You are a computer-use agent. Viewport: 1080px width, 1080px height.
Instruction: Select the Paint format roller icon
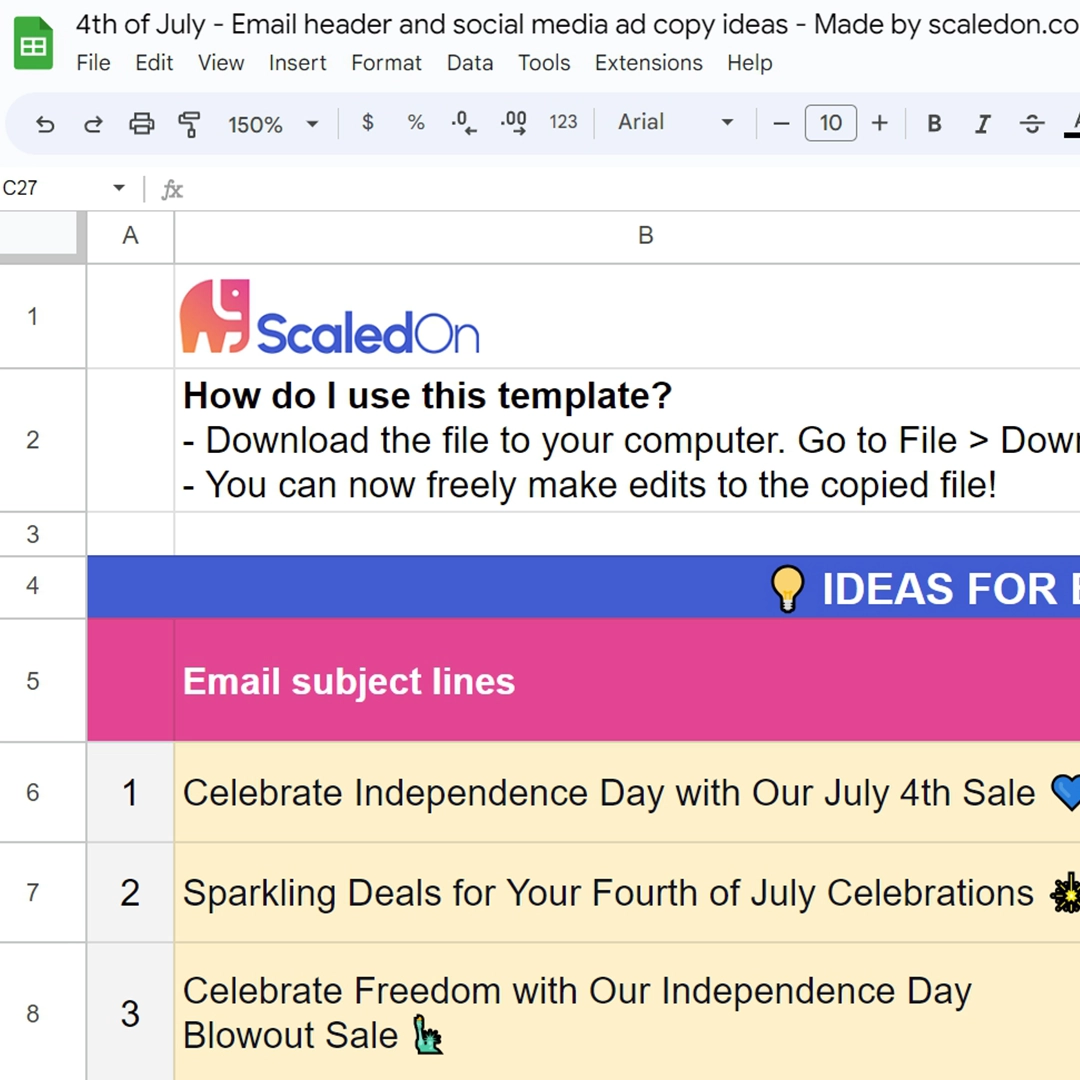click(189, 125)
